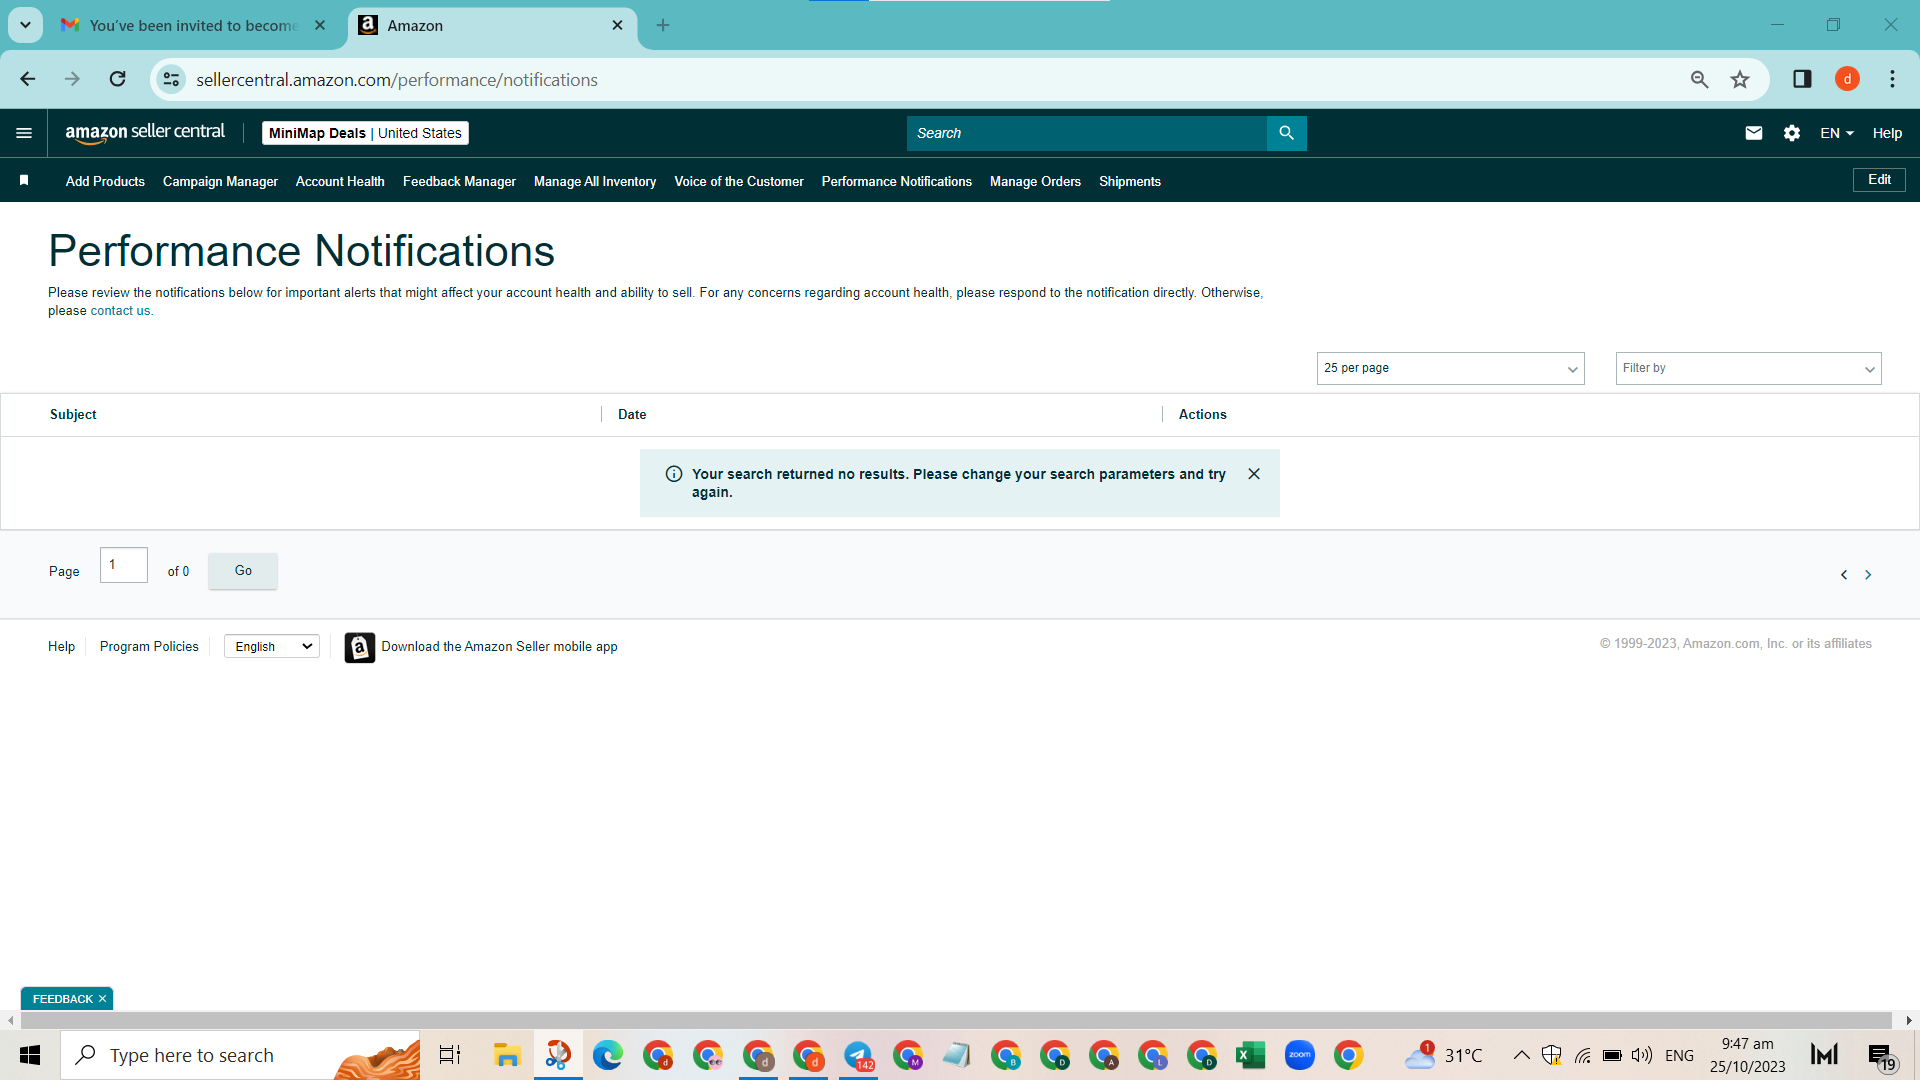Open Excel from taskbar
The width and height of the screenshot is (1920, 1080).
(x=1250, y=1055)
